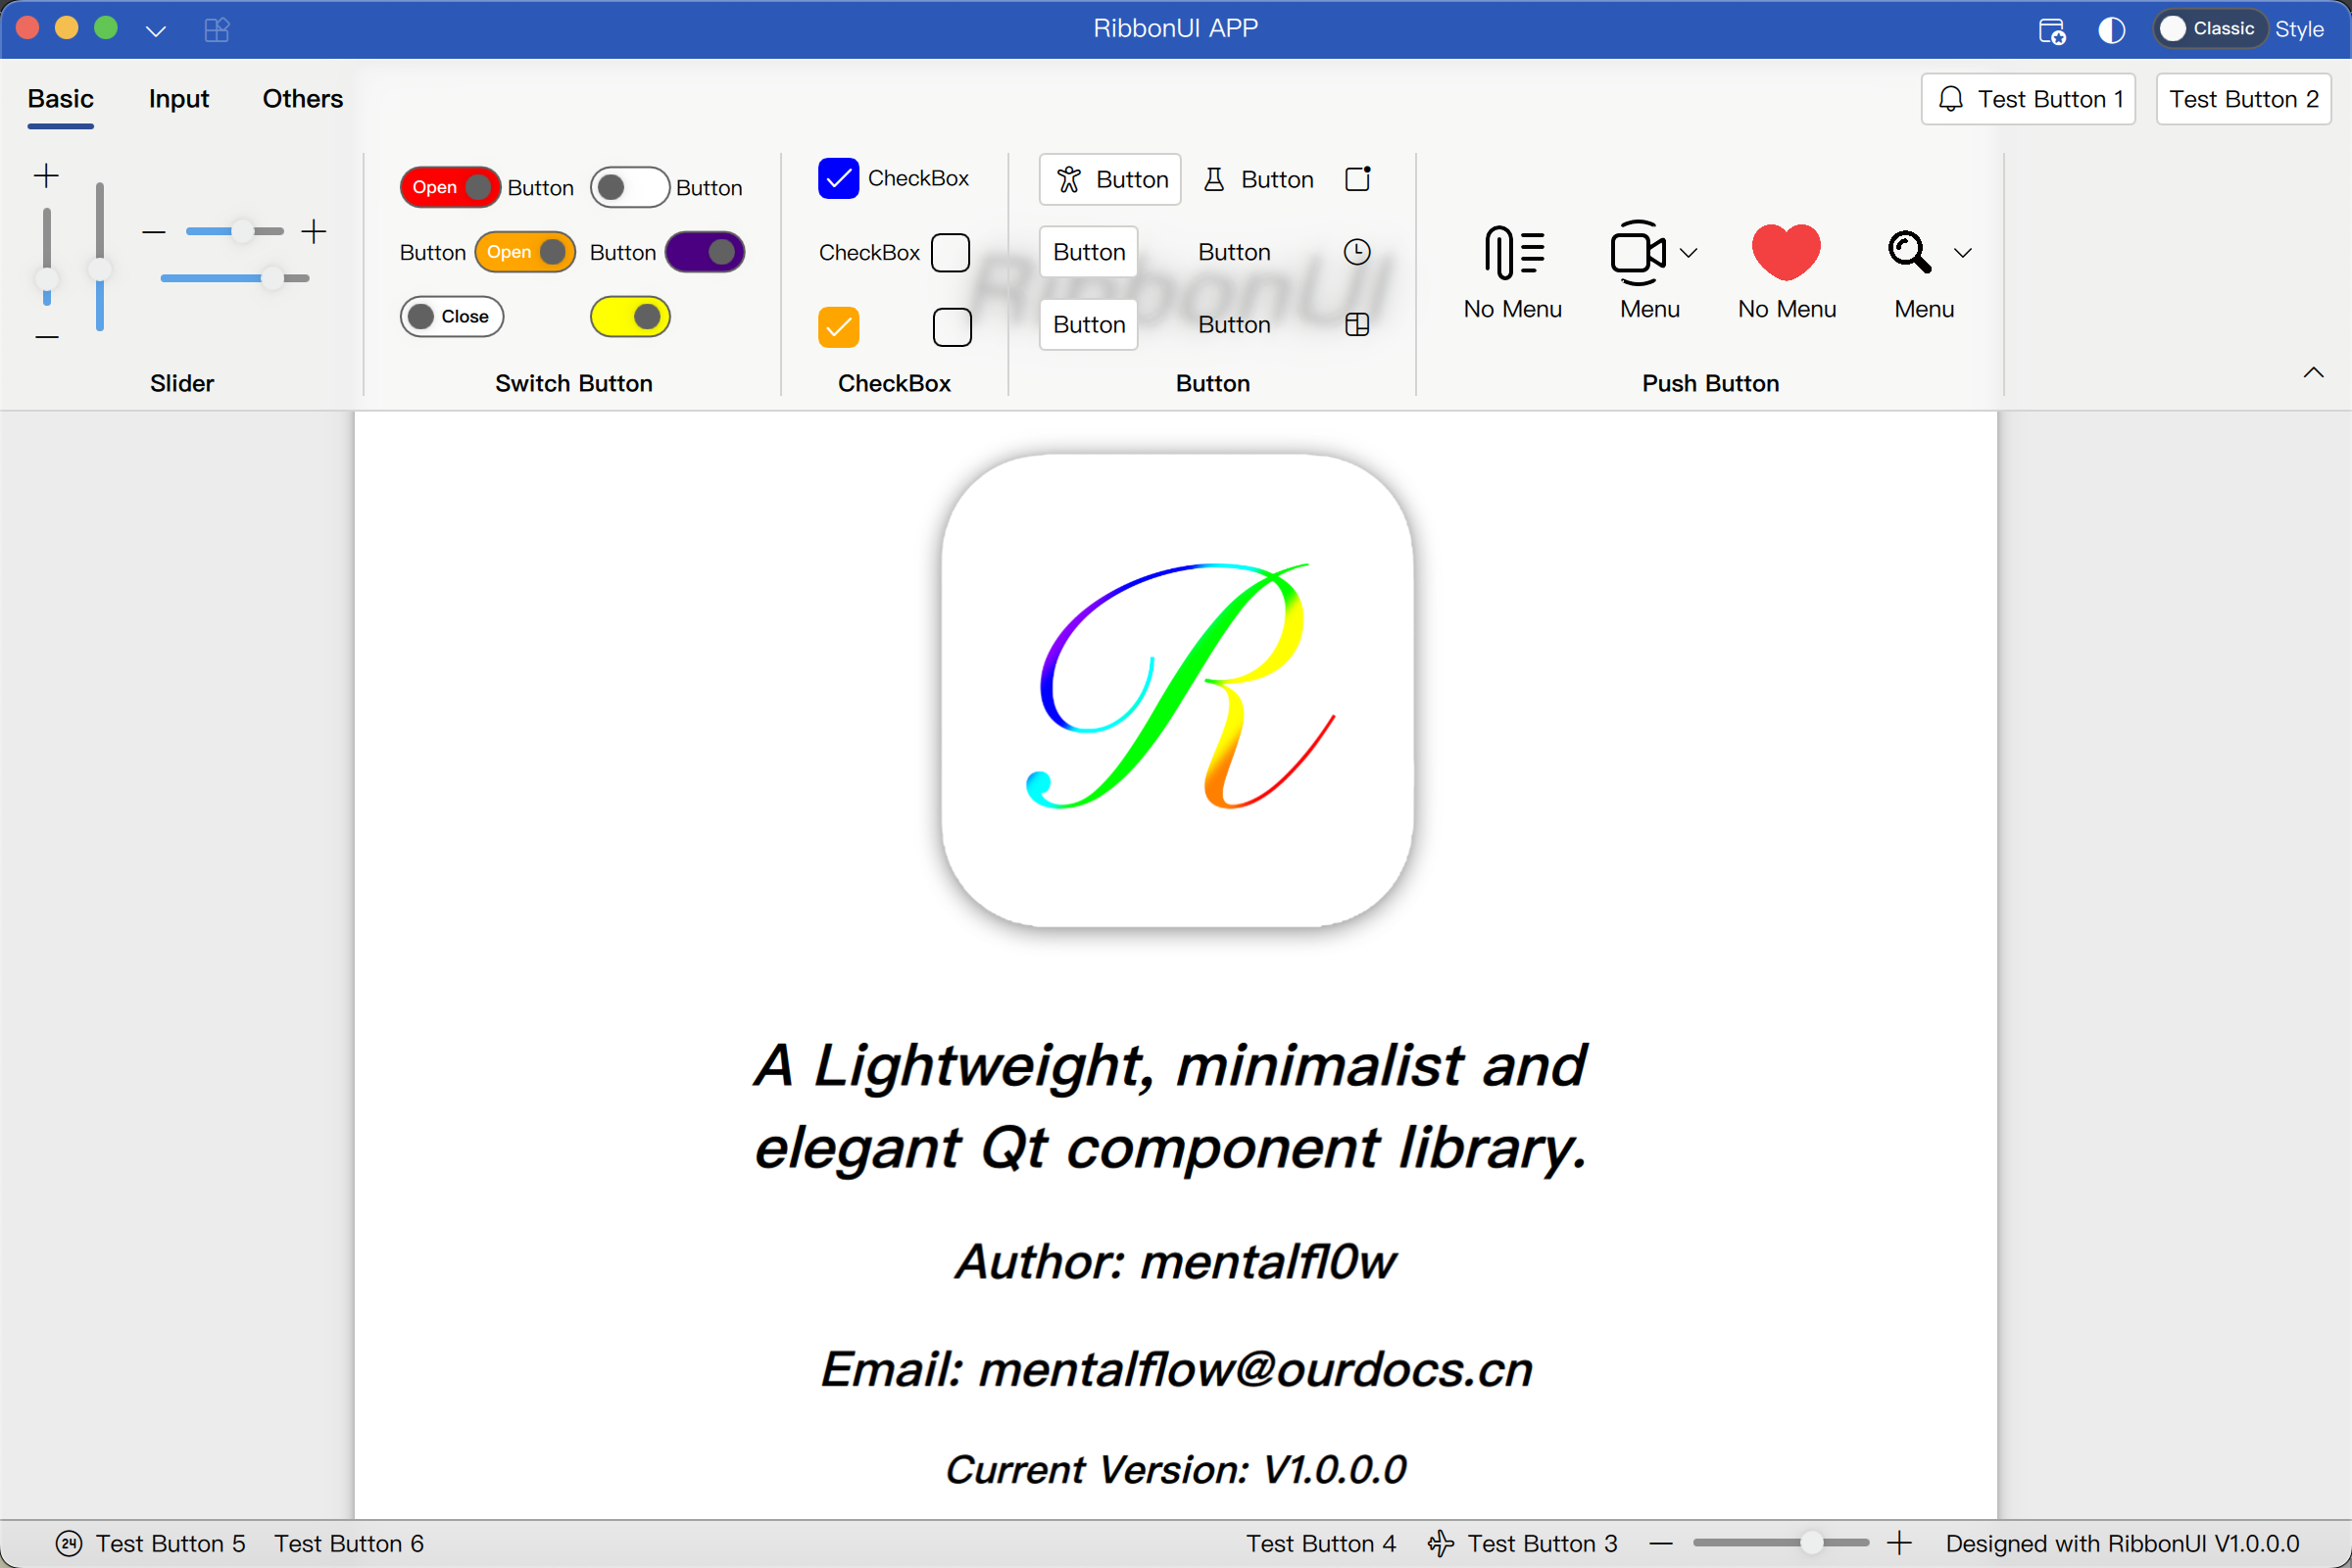The image size is (2352, 1568).
Task: Click the magnifying glass search icon
Action: click(x=1909, y=252)
